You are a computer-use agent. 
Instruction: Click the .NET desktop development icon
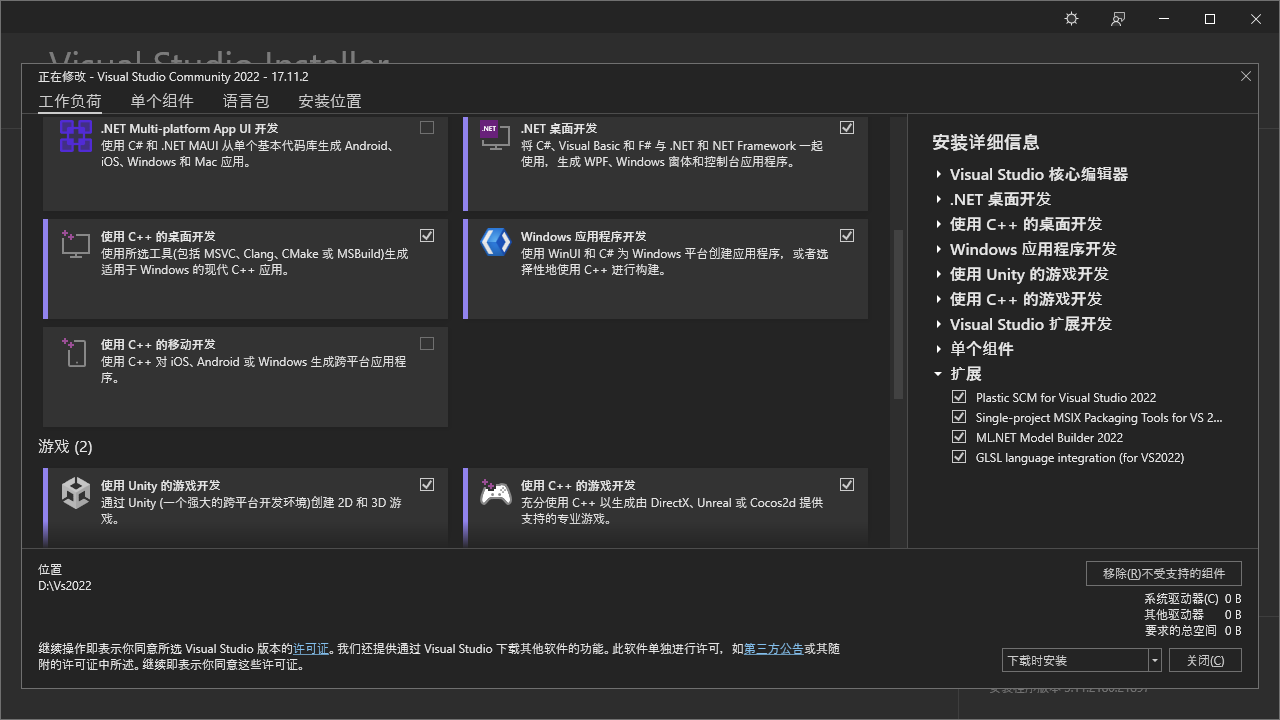pyautogui.click(x=495, y=136)
